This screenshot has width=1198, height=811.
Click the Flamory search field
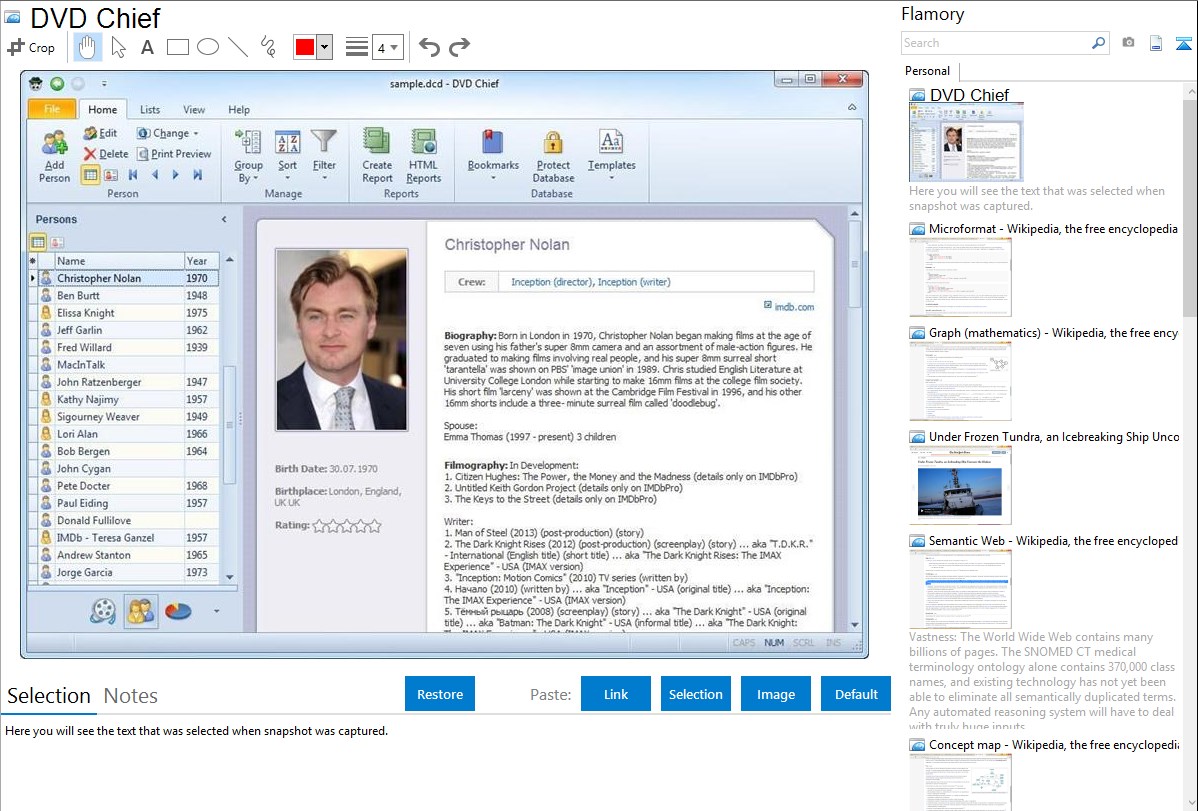click(996, 43)
